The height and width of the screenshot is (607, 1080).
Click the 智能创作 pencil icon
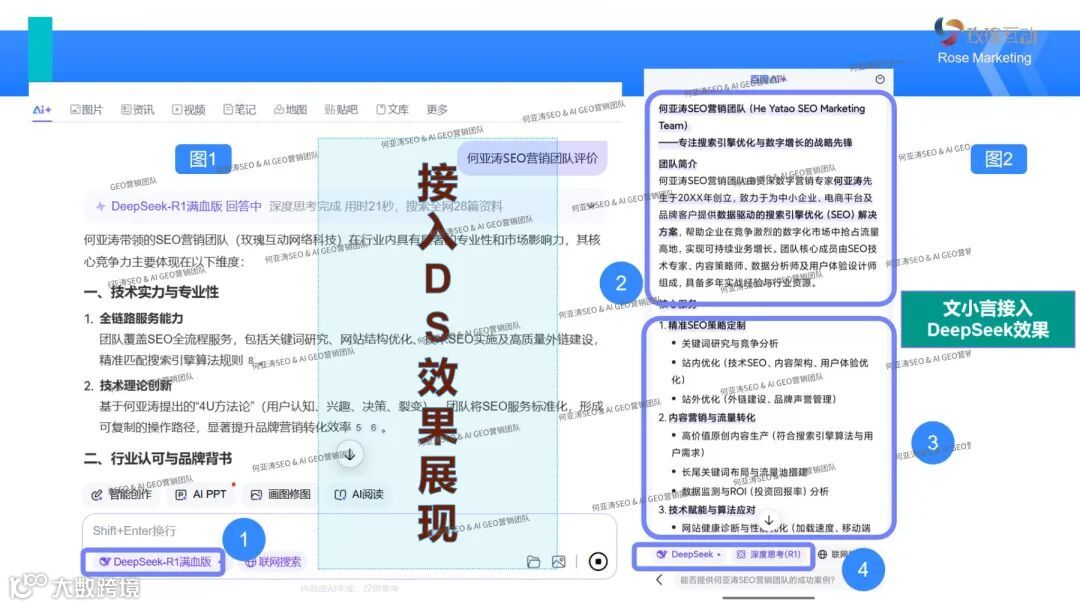pyautogui.click(x=96, y=495)
